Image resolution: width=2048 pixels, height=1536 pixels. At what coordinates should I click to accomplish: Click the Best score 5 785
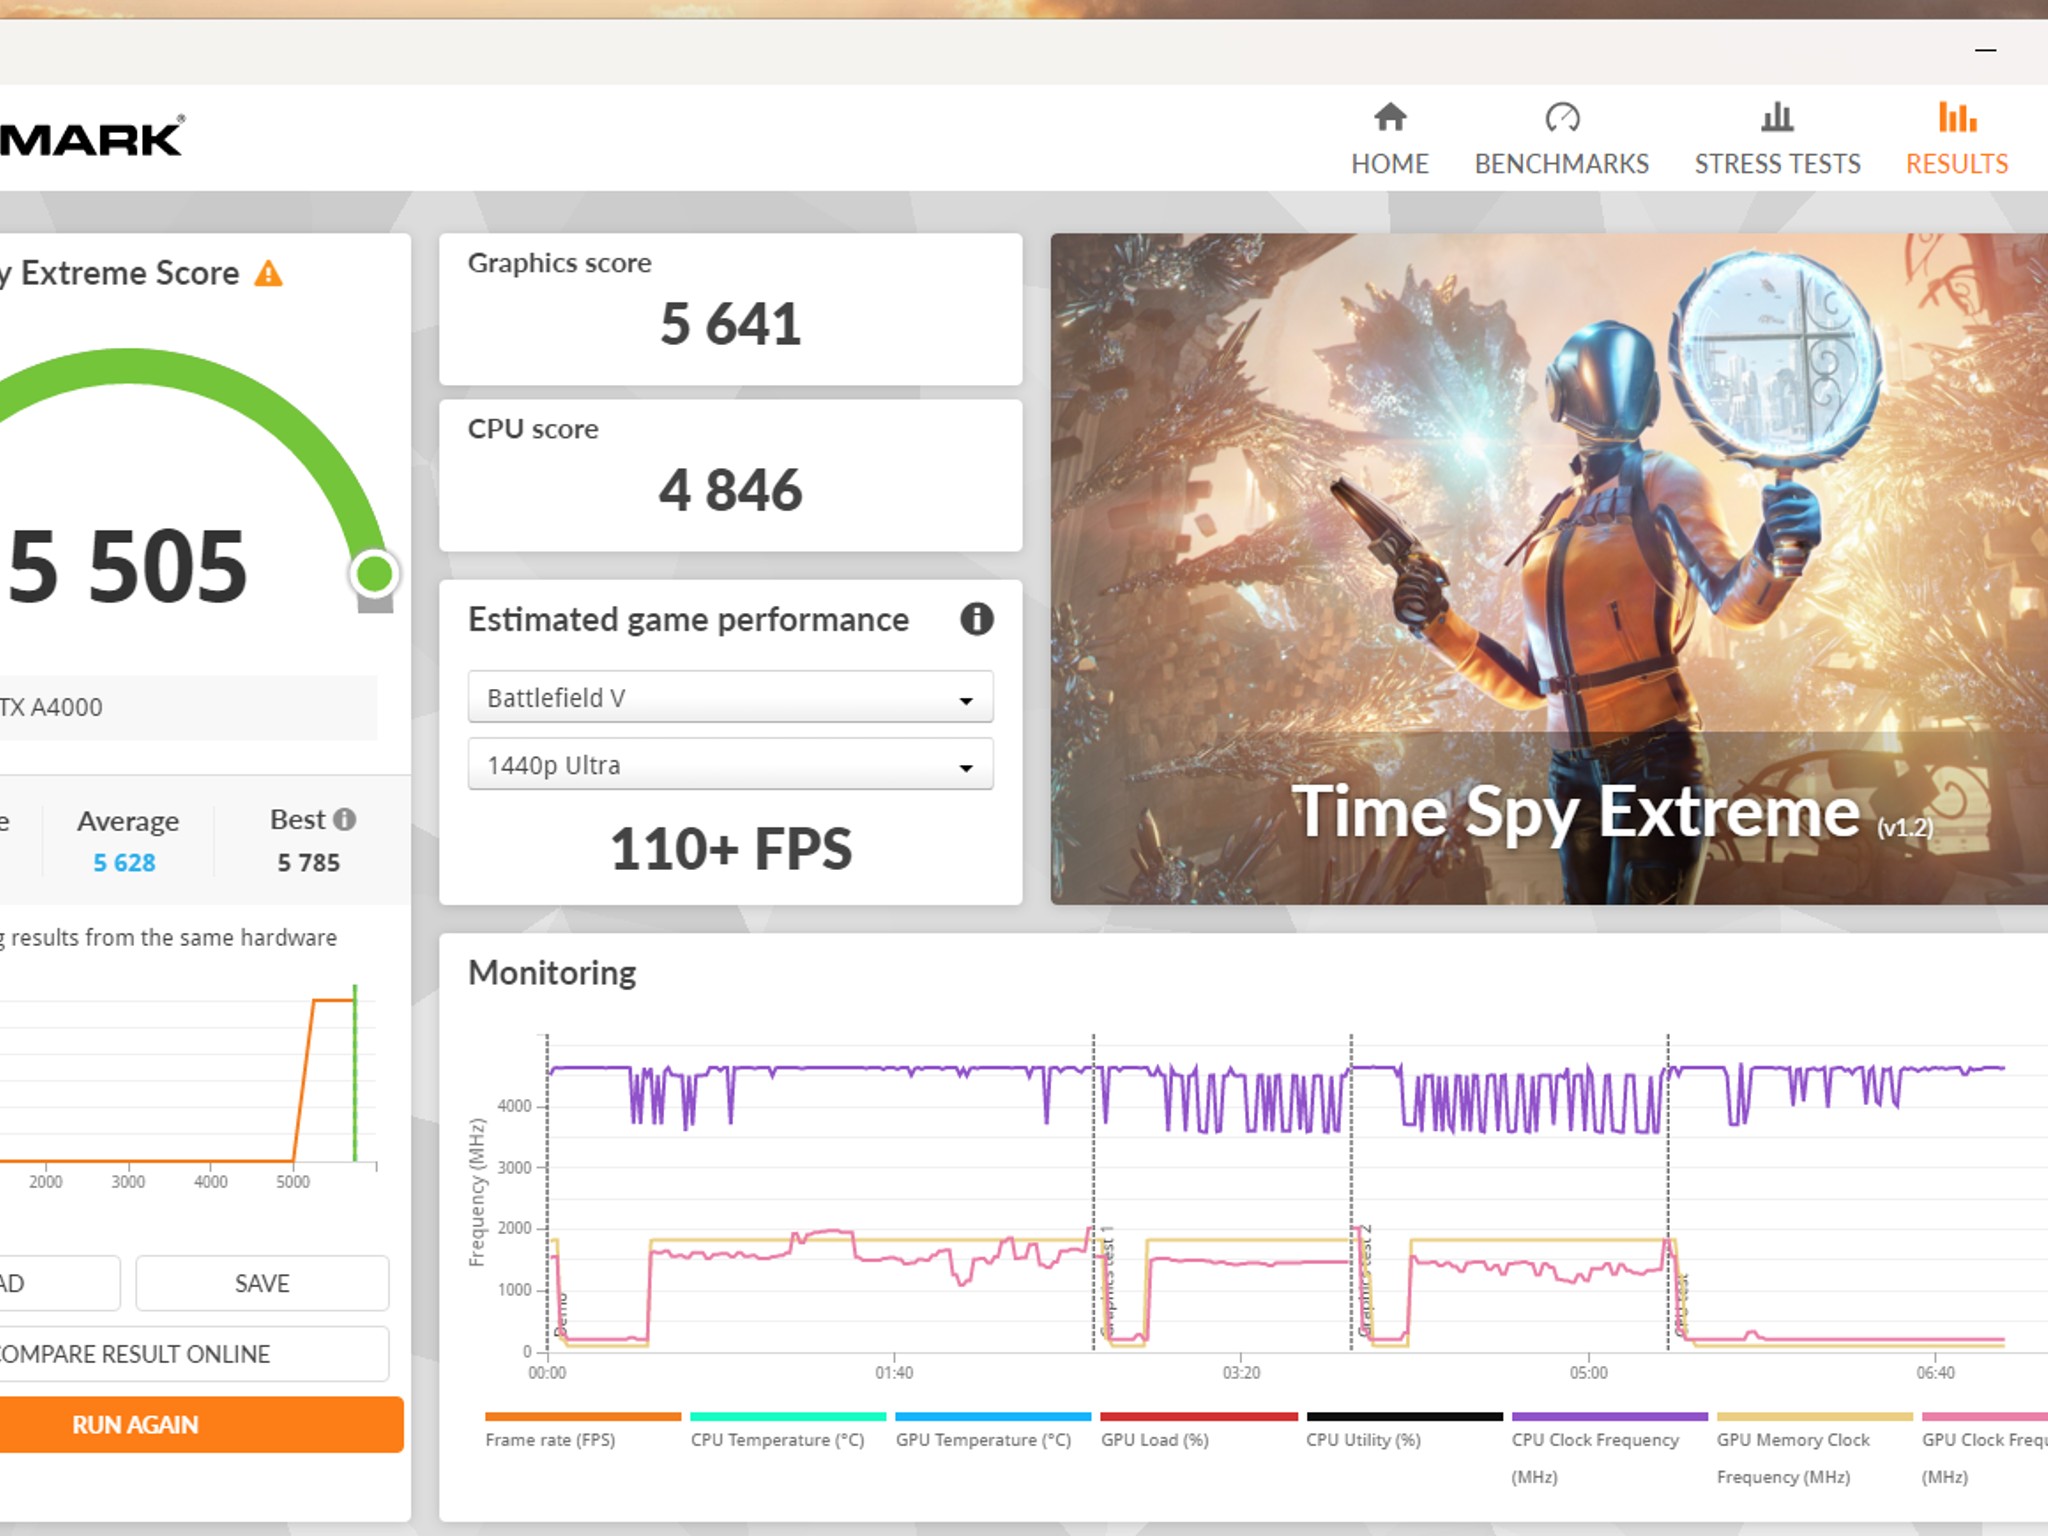309,863
